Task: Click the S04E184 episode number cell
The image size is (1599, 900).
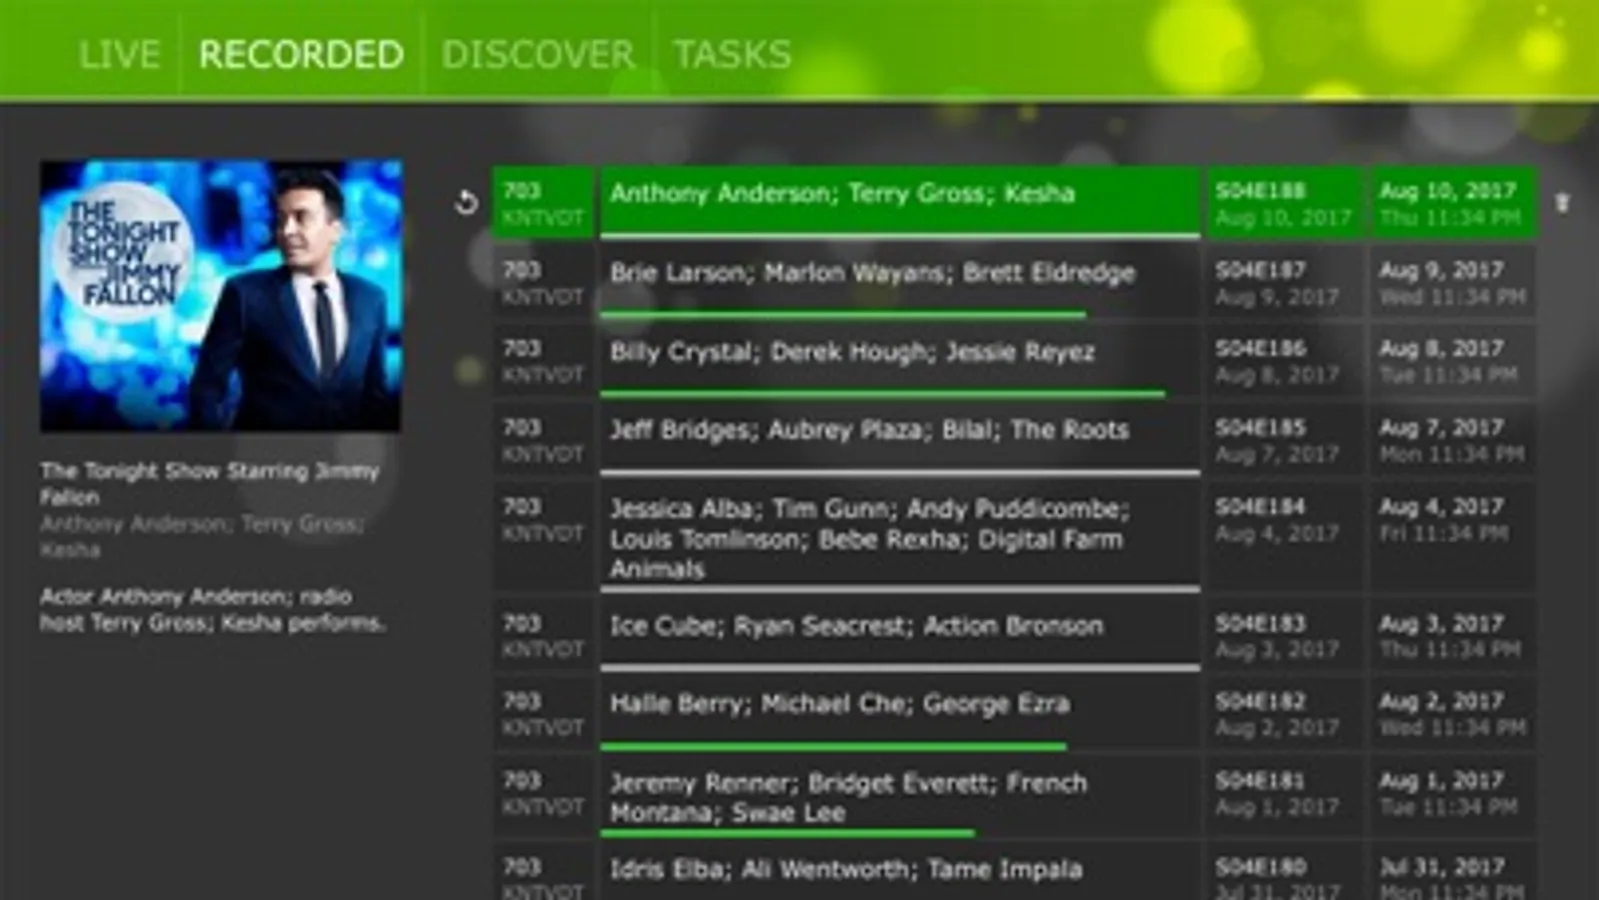Action: 1283,538
